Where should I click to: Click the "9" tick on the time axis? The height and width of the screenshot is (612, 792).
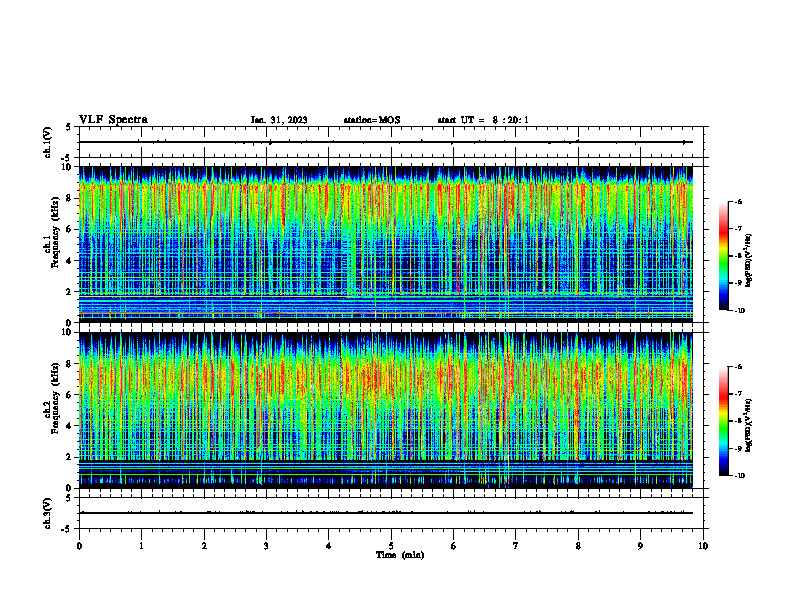[640, 546]
